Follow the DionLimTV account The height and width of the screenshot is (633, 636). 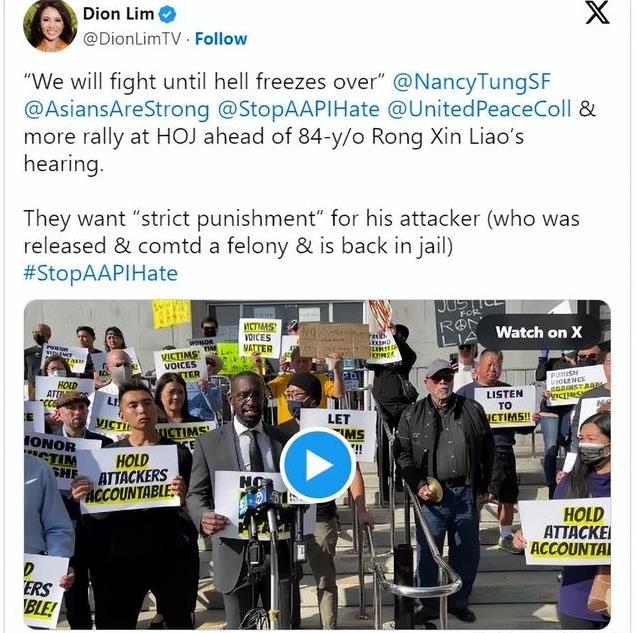click(x=221, y=39)
